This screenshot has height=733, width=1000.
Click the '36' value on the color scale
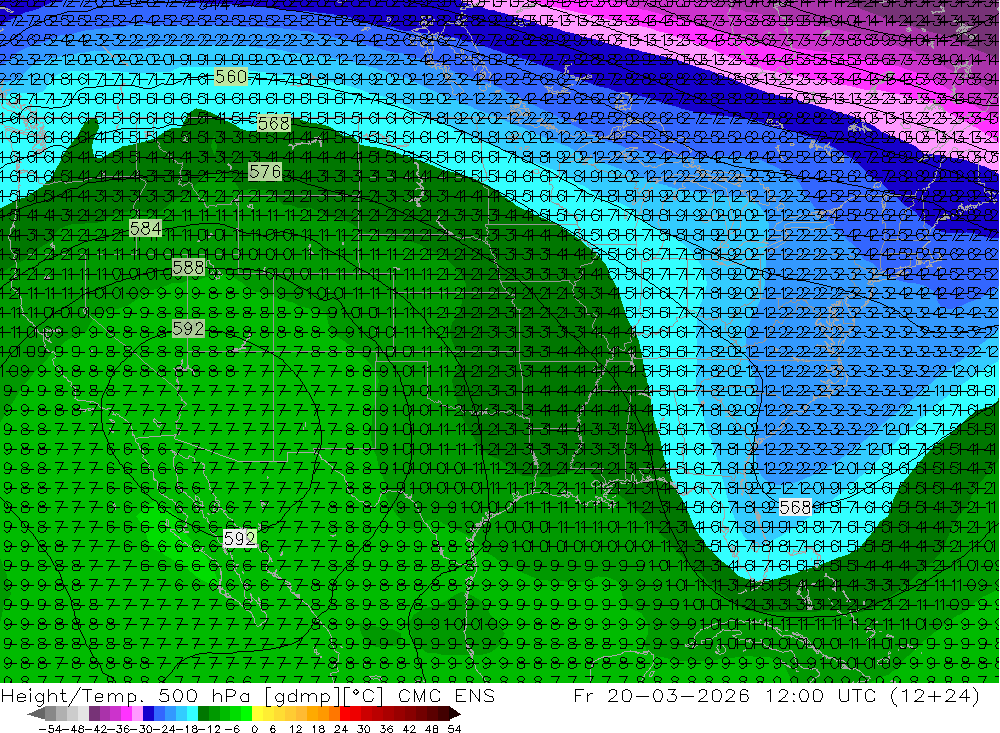[x=386, y=729]
